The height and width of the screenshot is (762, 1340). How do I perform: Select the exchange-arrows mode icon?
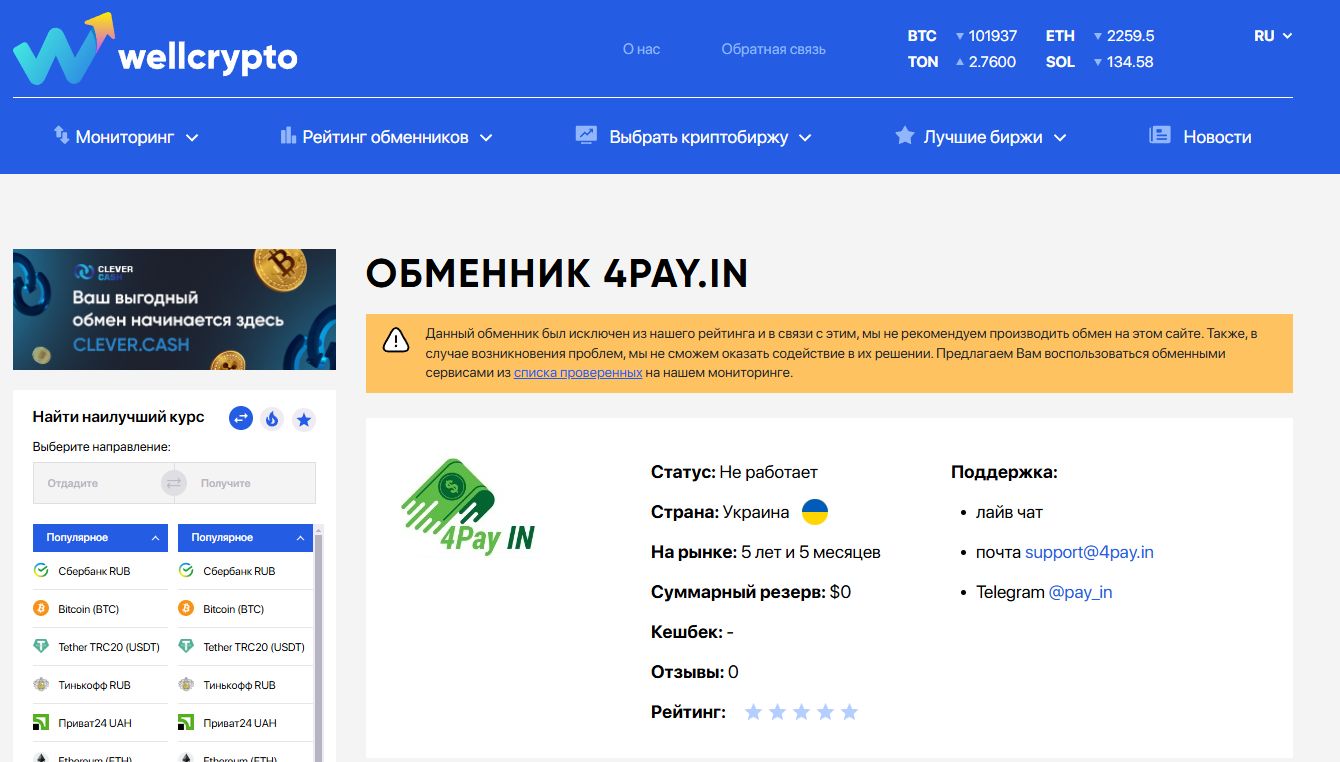click(x=240, y=419)
